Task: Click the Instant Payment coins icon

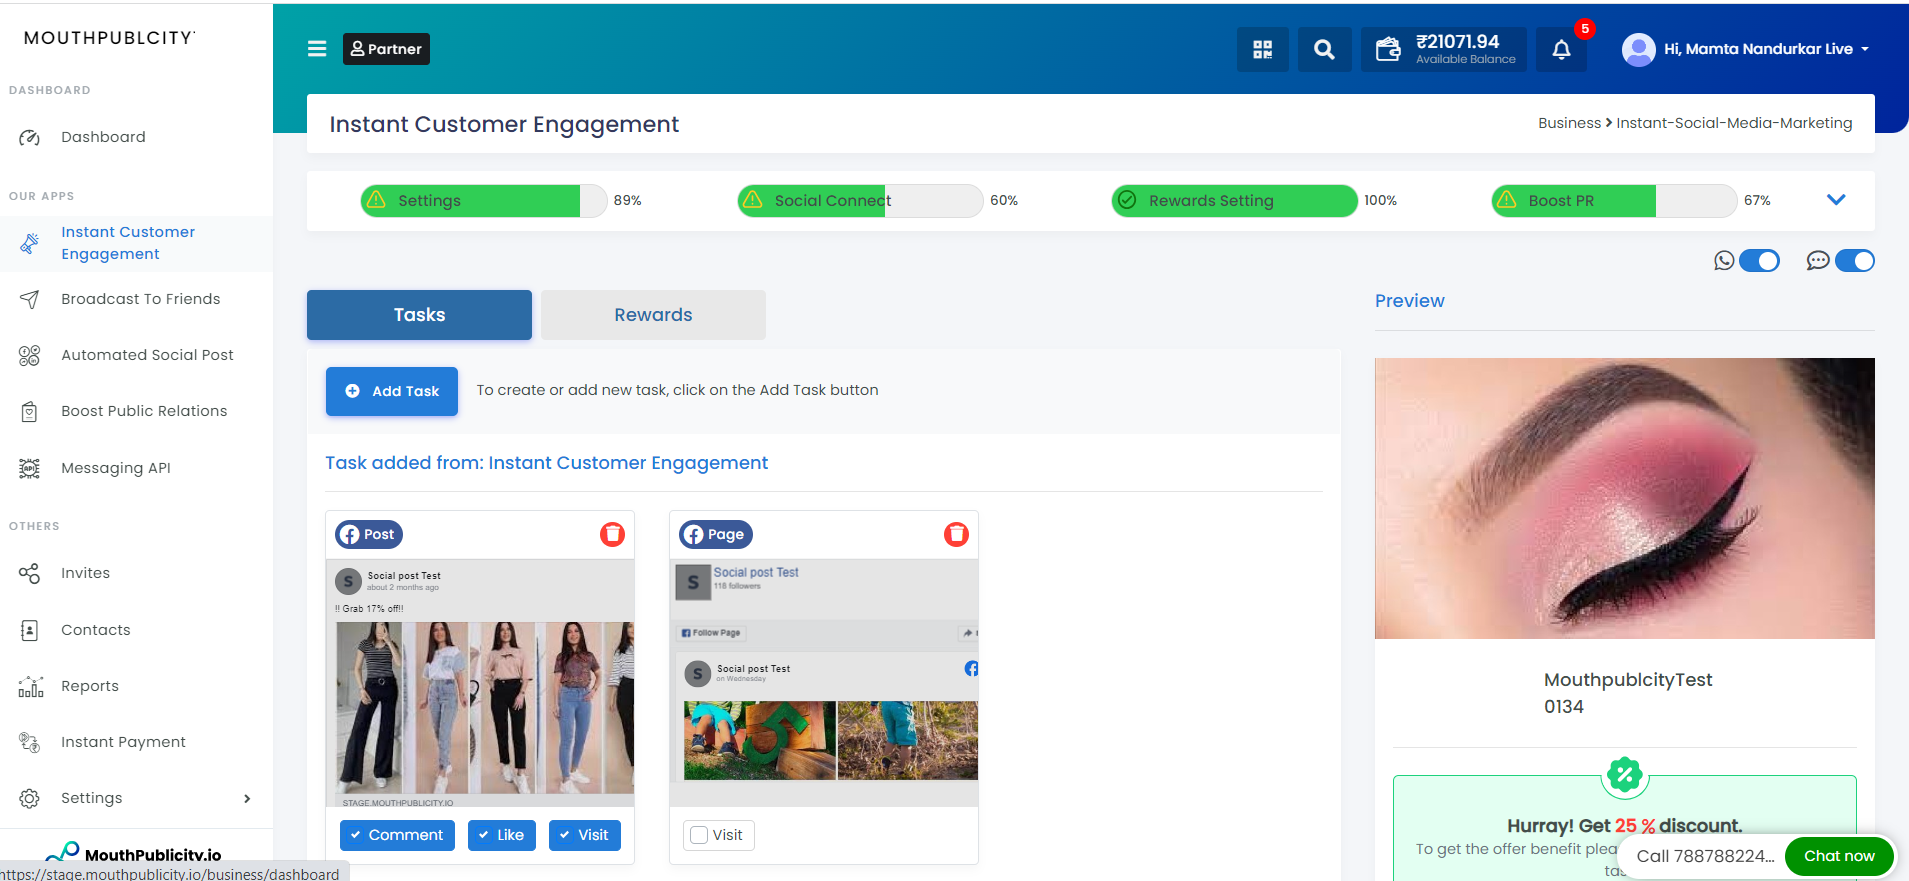Action: pyautogui.click(x=30, y=742)
